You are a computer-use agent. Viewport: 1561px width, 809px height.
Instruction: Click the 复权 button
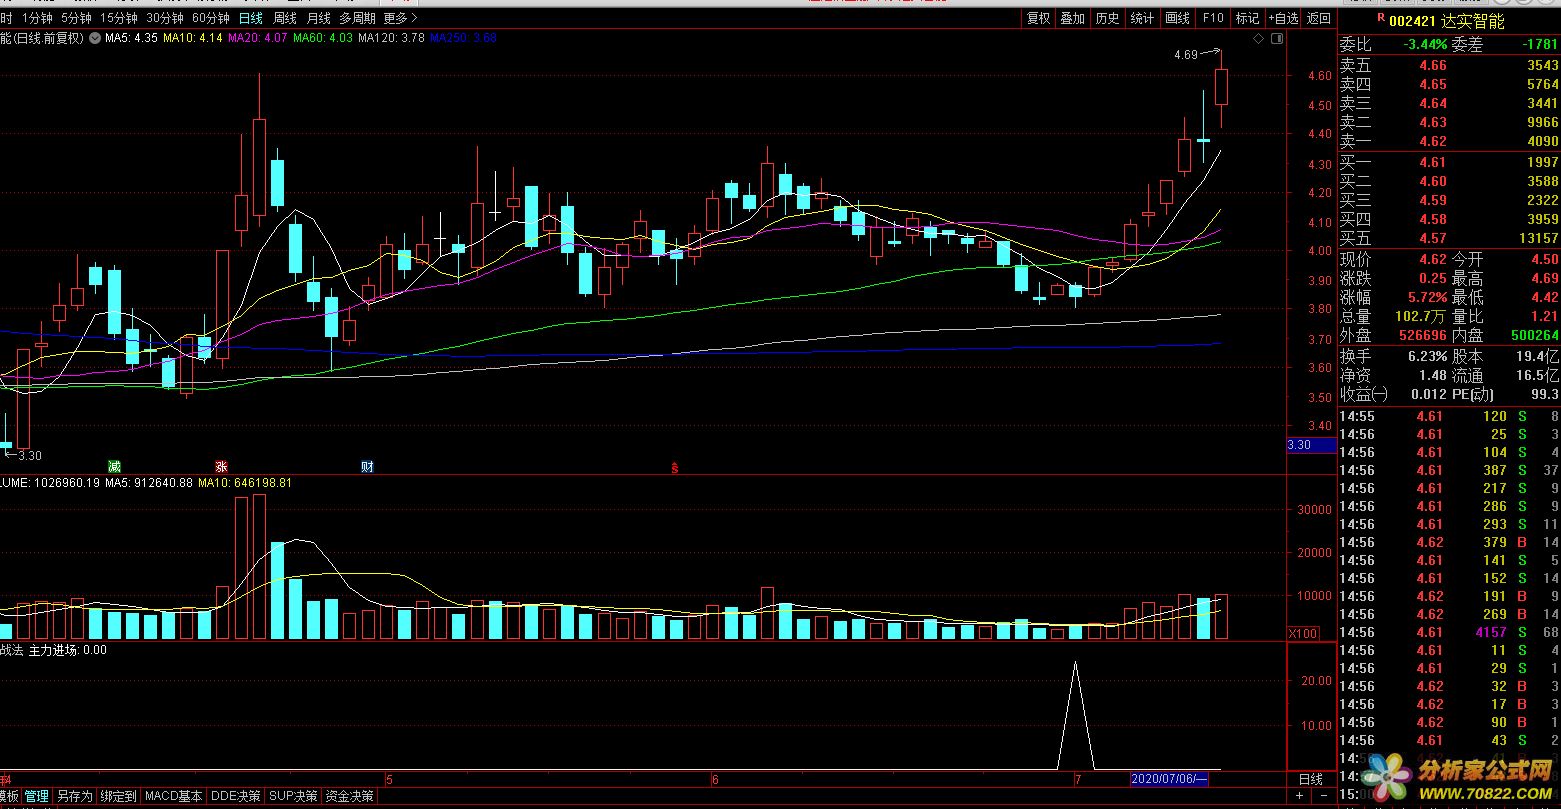[1039, 18]
